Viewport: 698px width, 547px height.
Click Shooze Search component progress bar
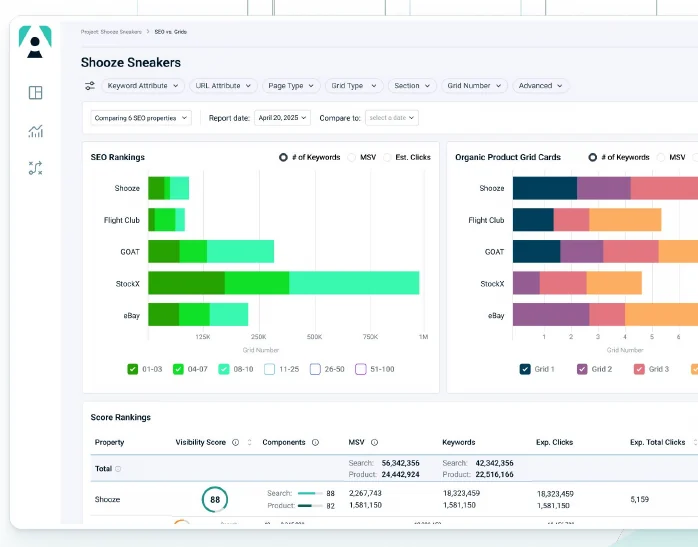point(310,493)
